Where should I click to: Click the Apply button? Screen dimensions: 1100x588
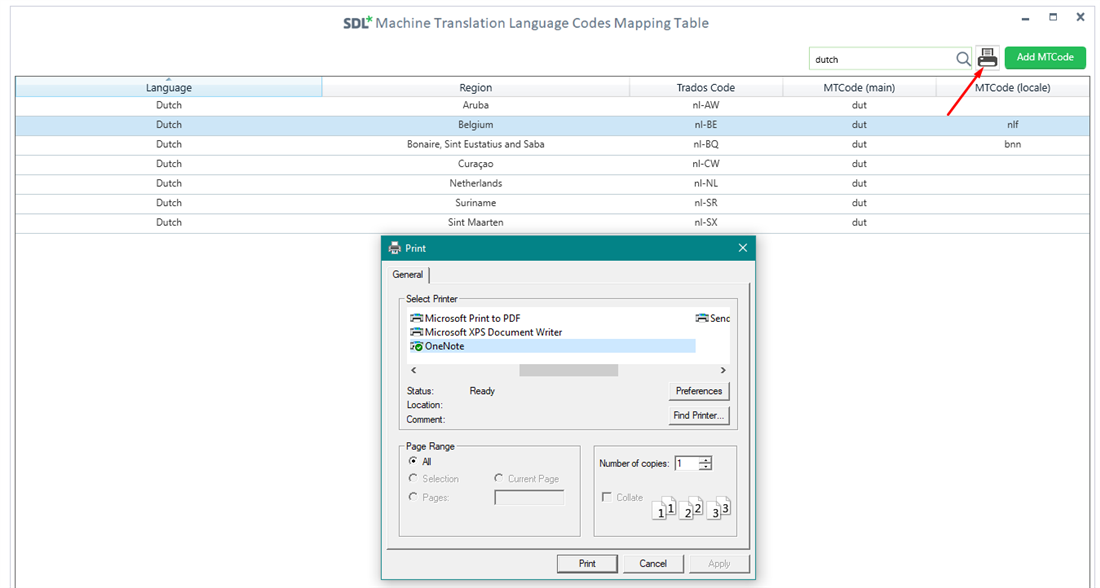pos(719,563)
